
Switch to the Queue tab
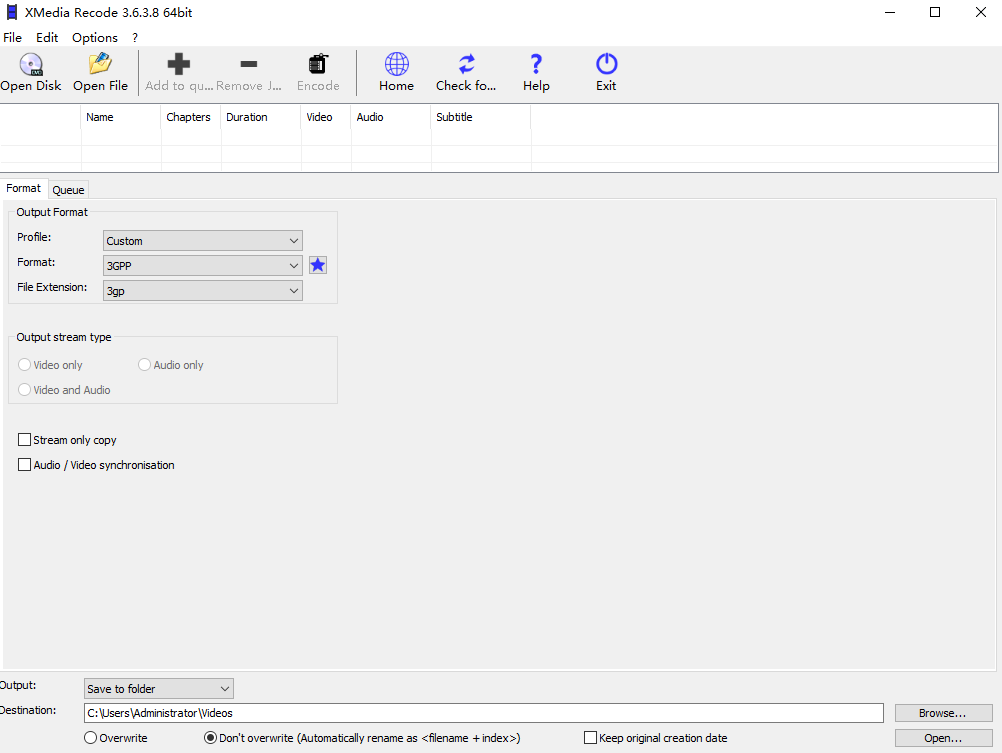tap(68, 190)
